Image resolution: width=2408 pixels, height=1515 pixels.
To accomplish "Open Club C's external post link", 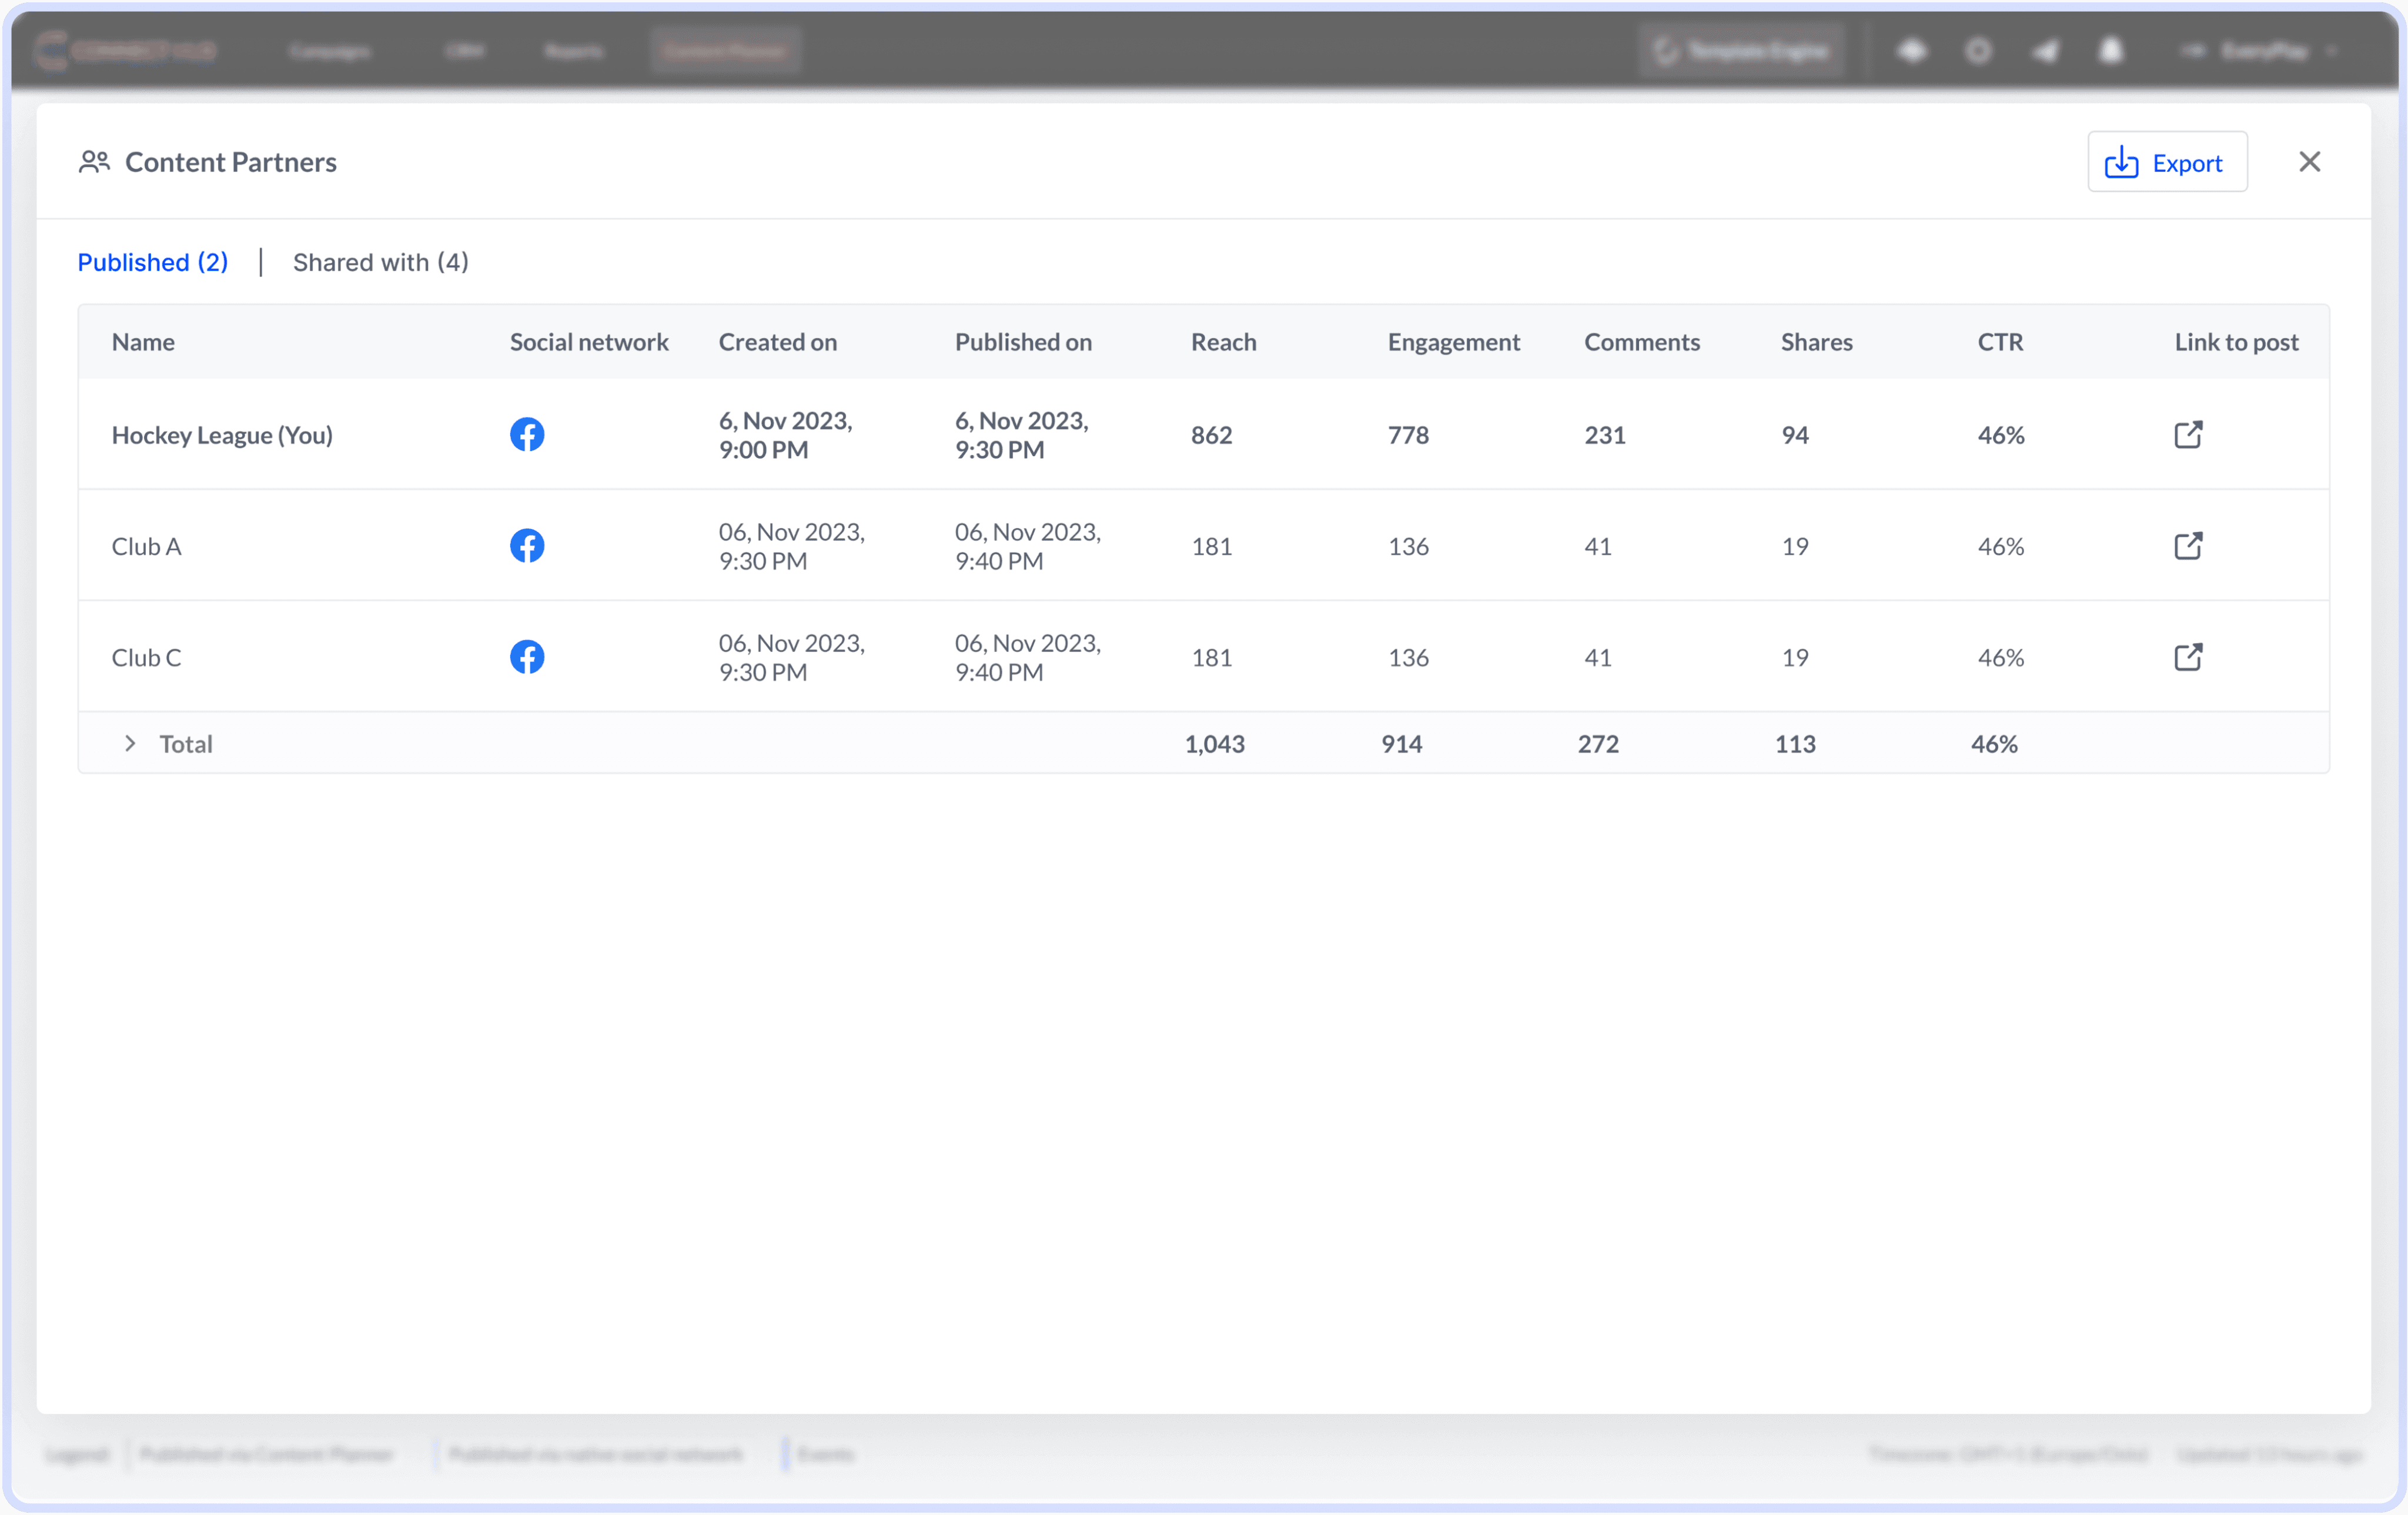I will click(2188, 656).
